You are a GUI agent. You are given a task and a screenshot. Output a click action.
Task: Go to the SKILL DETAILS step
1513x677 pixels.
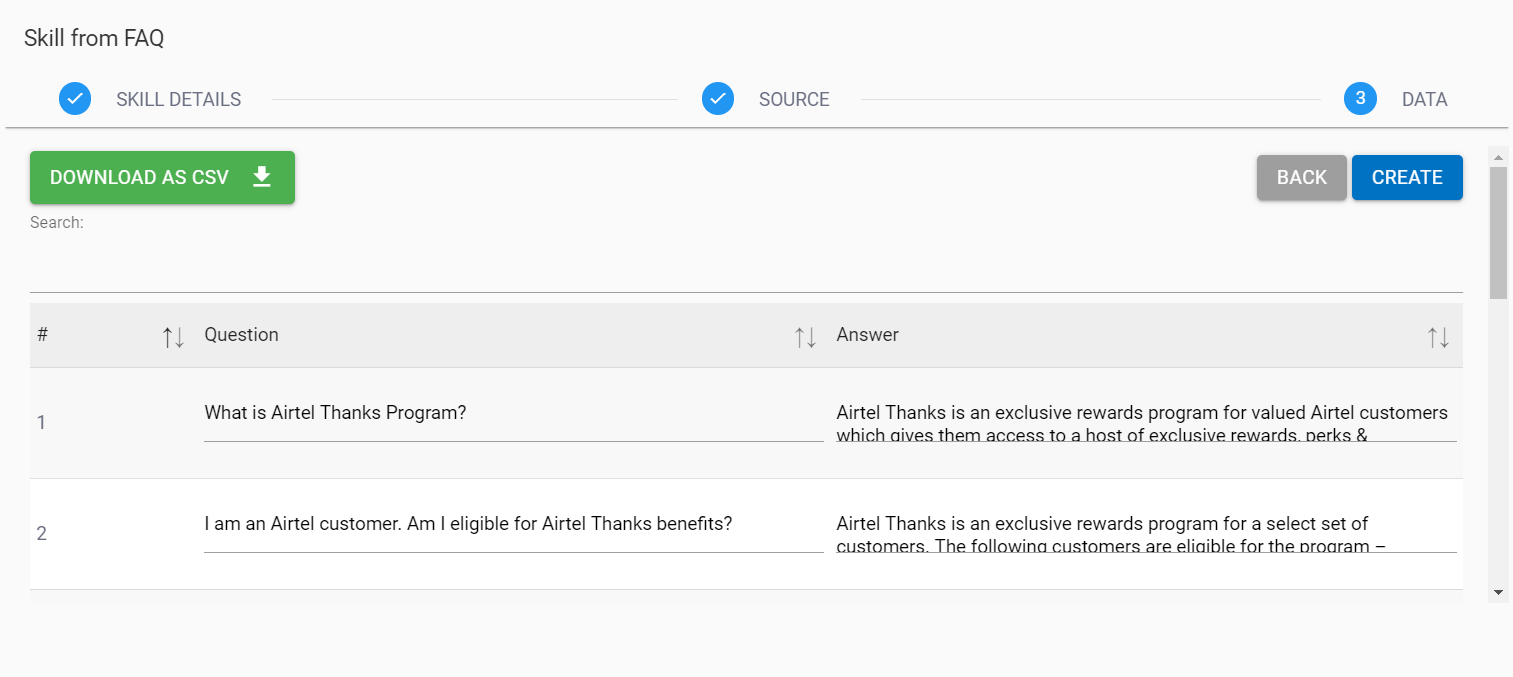pos(178,99)
